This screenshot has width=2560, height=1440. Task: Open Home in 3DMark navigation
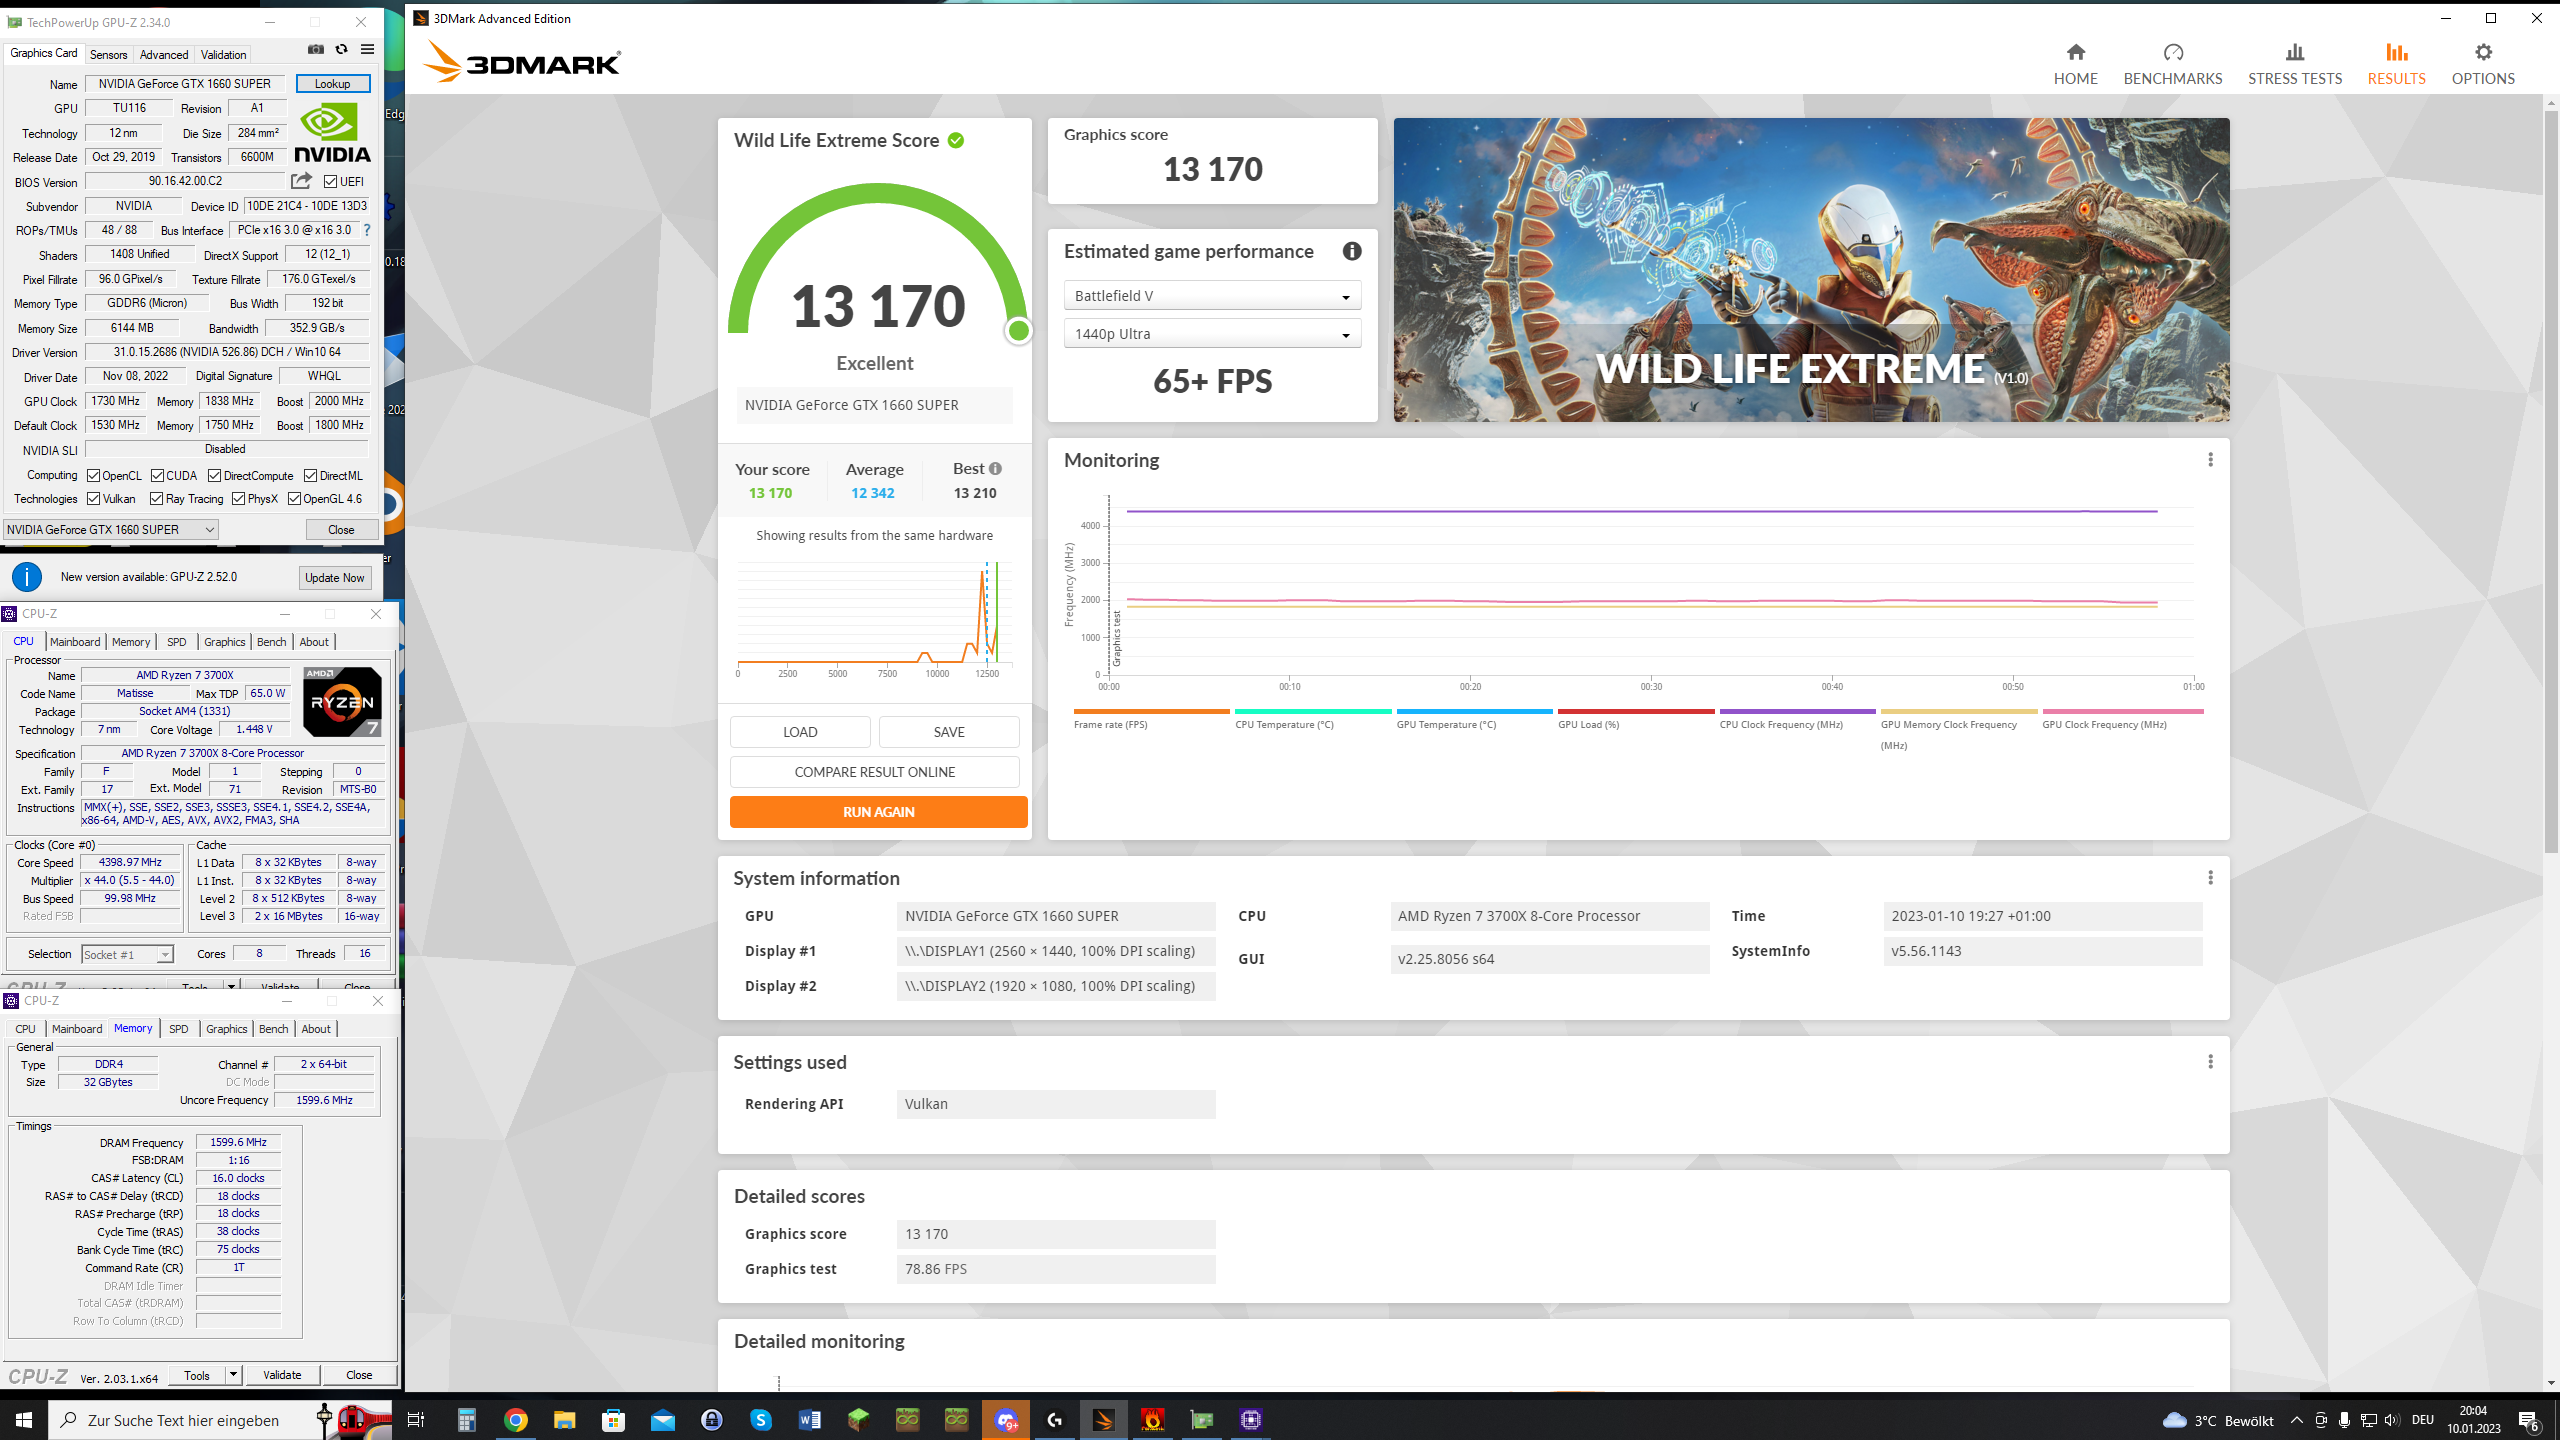point(2075,64)
